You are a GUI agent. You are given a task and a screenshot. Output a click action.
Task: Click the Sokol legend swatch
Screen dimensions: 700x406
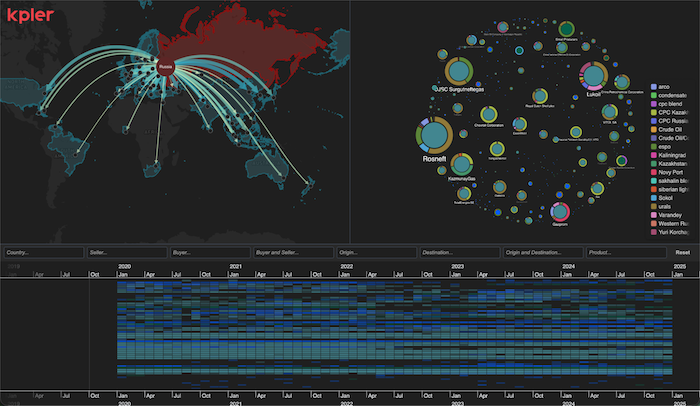(x=654, y=198)
